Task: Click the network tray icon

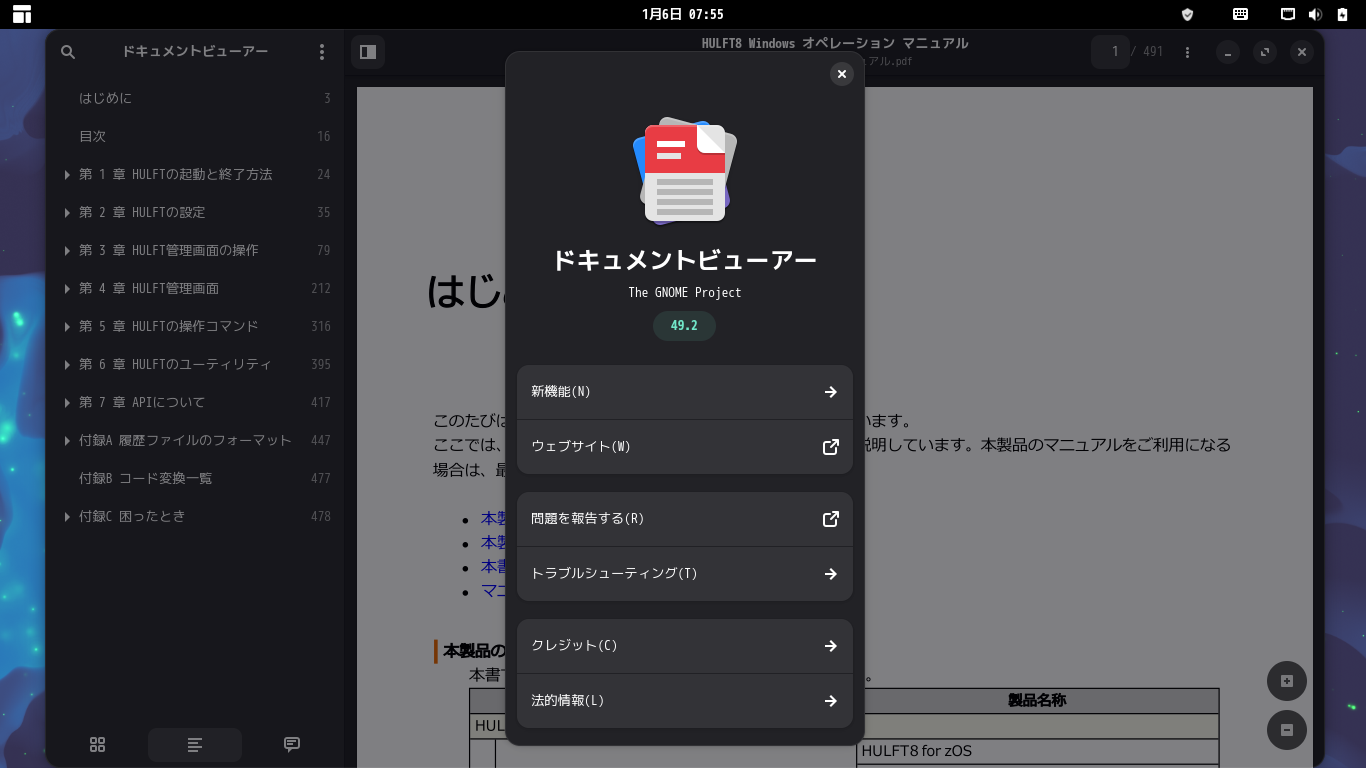Action: tap(1289, 14)
